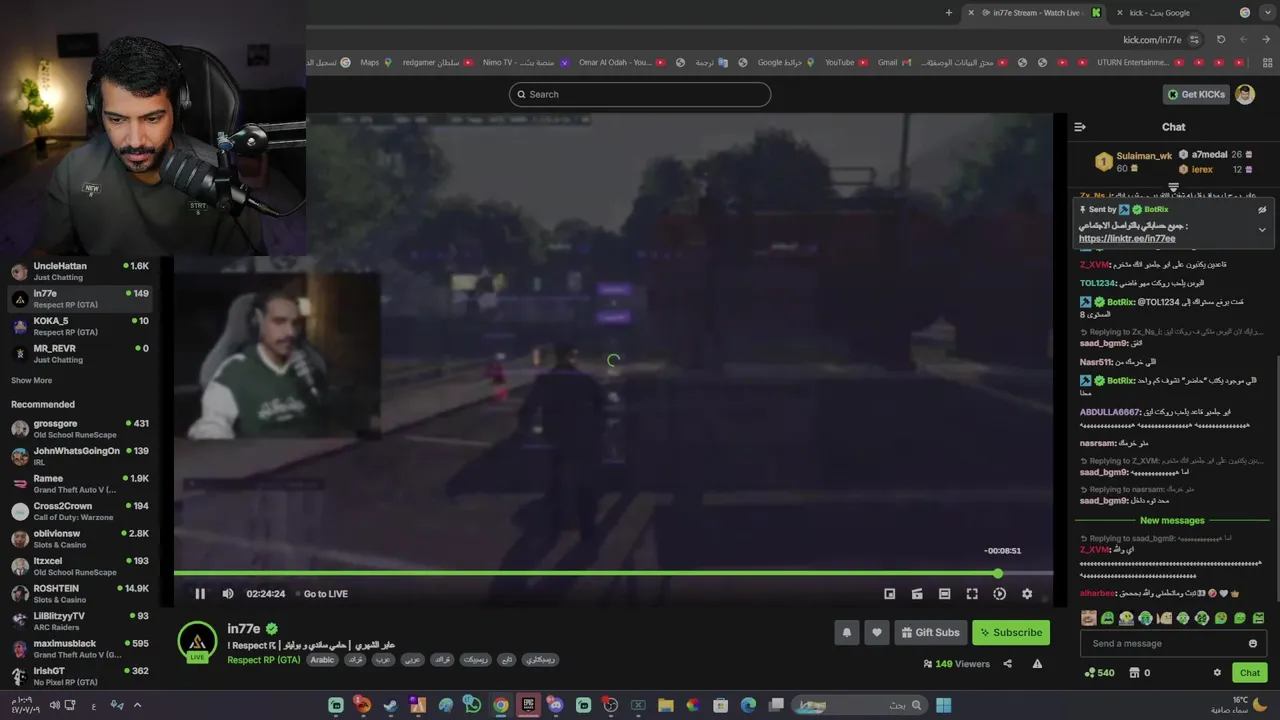Open the channel shop icon showing 0

(1140, 673)
